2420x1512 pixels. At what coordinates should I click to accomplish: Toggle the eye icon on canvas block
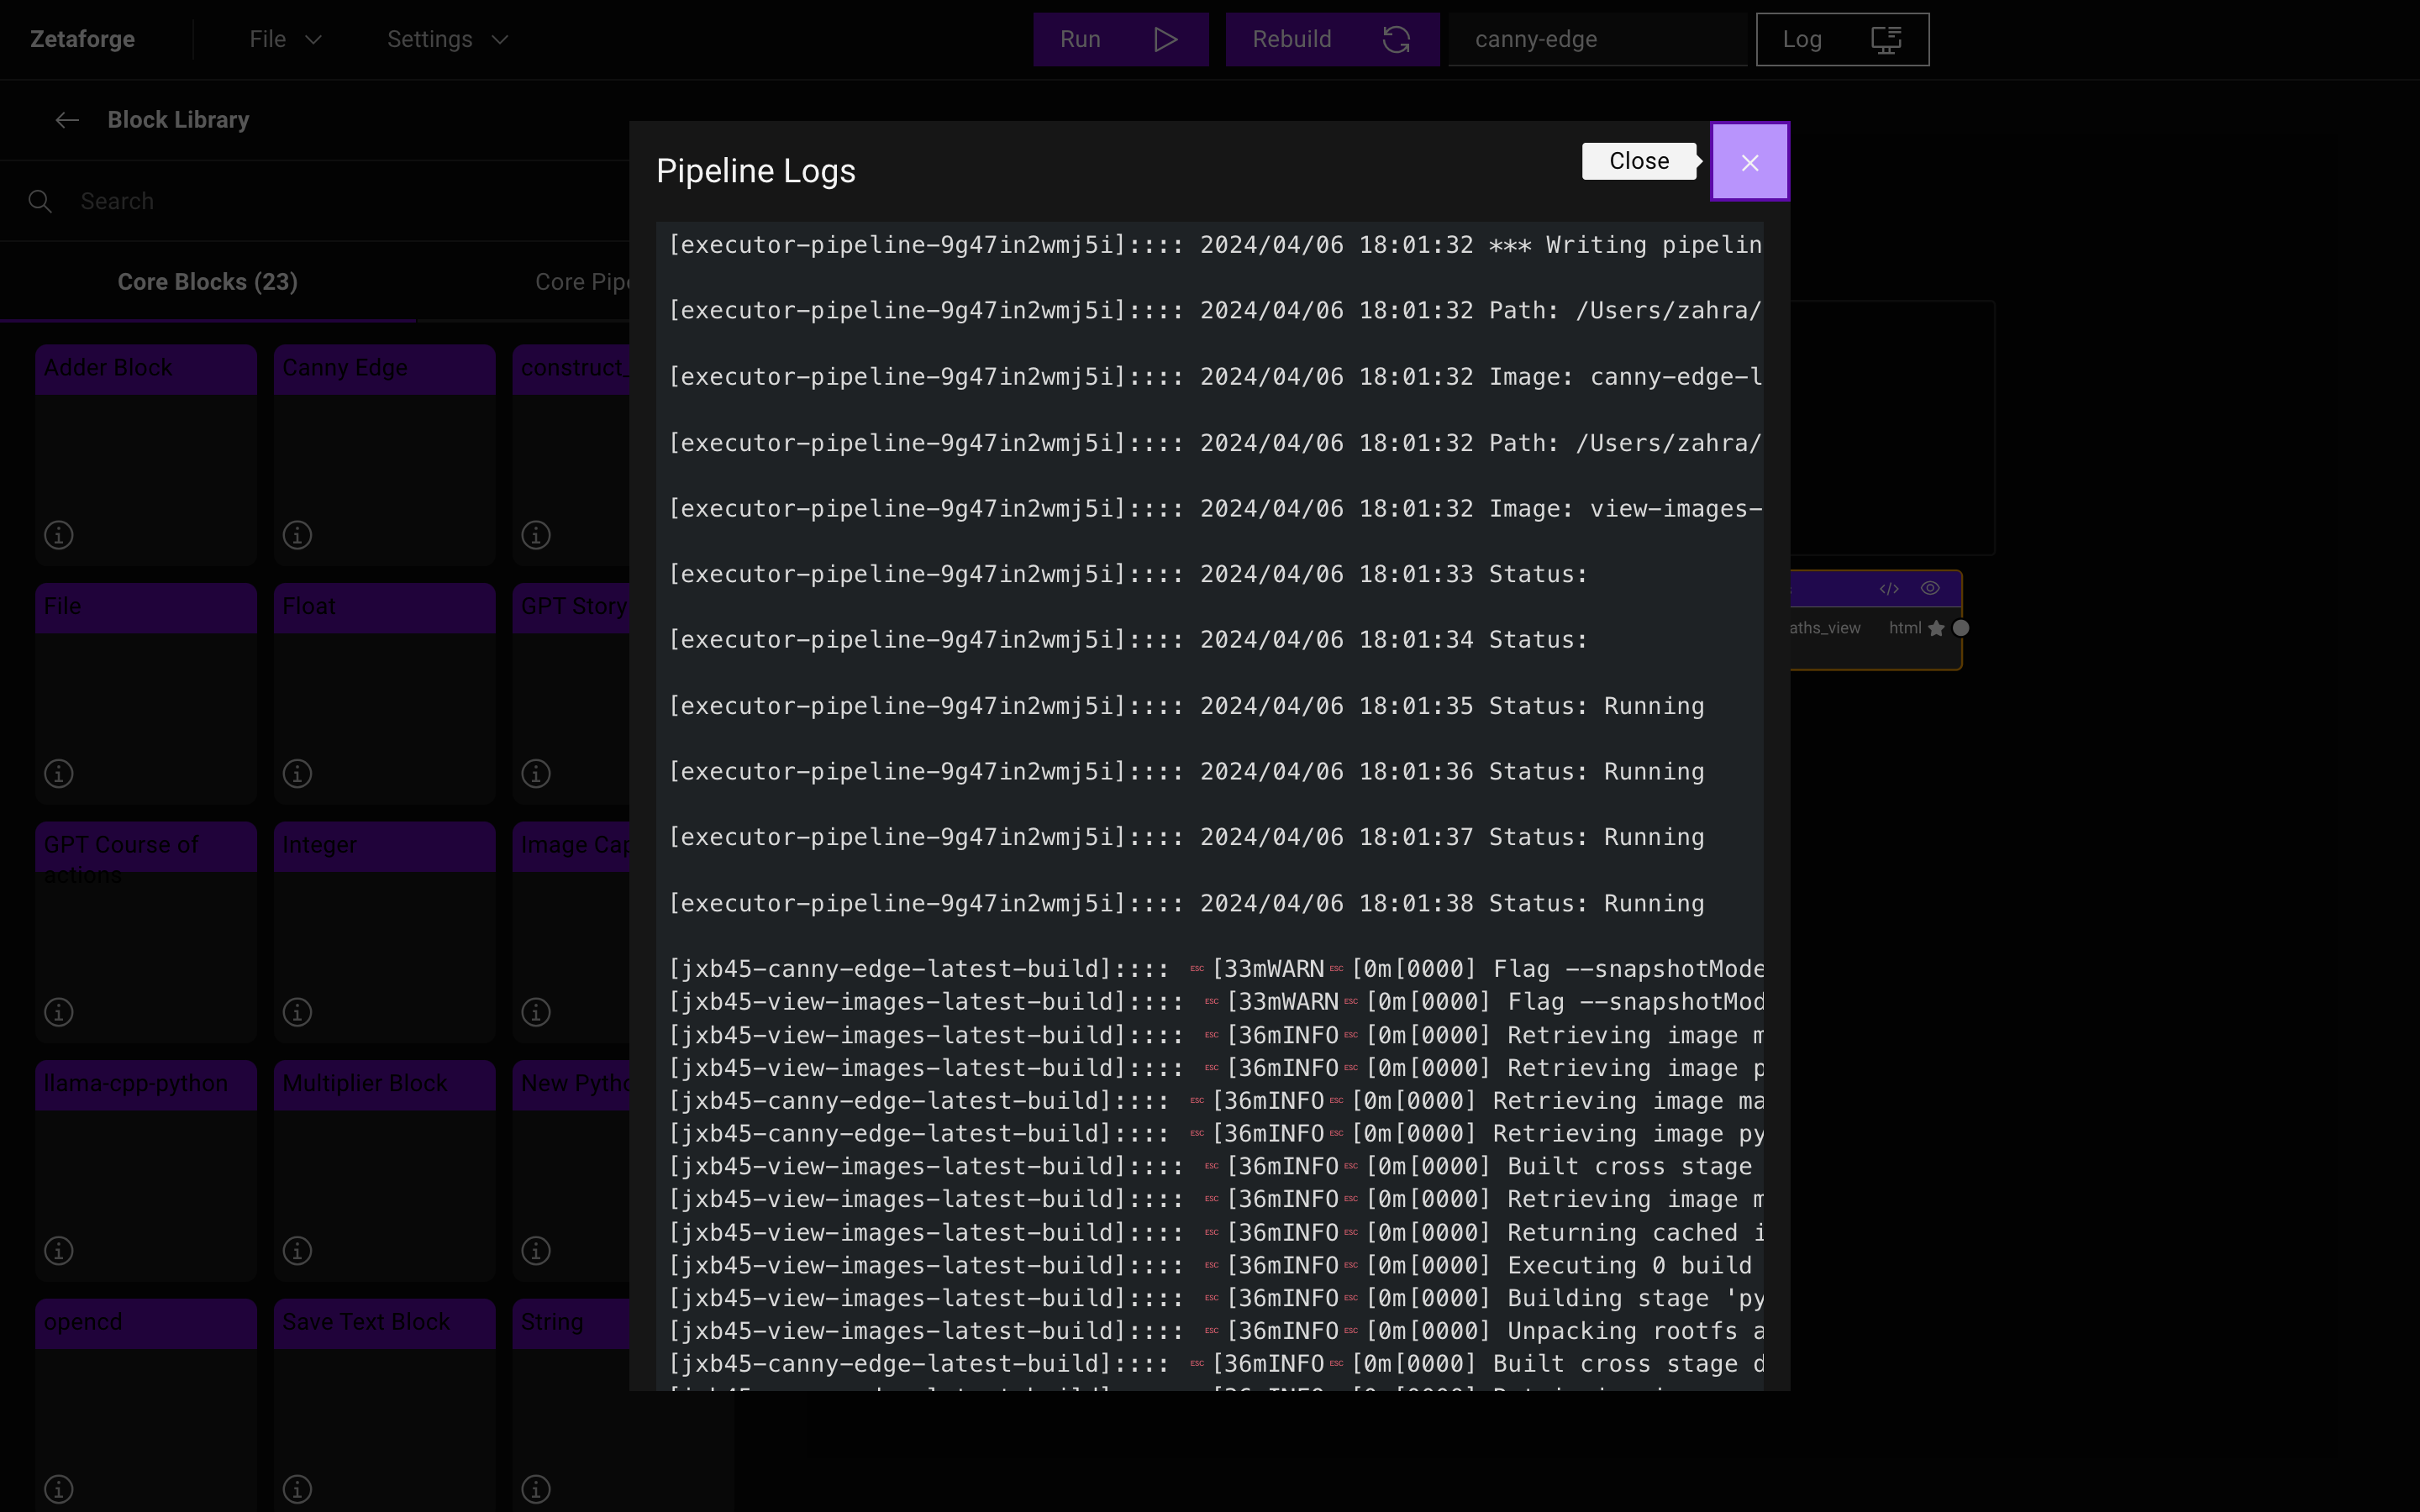coord(1930,588)
